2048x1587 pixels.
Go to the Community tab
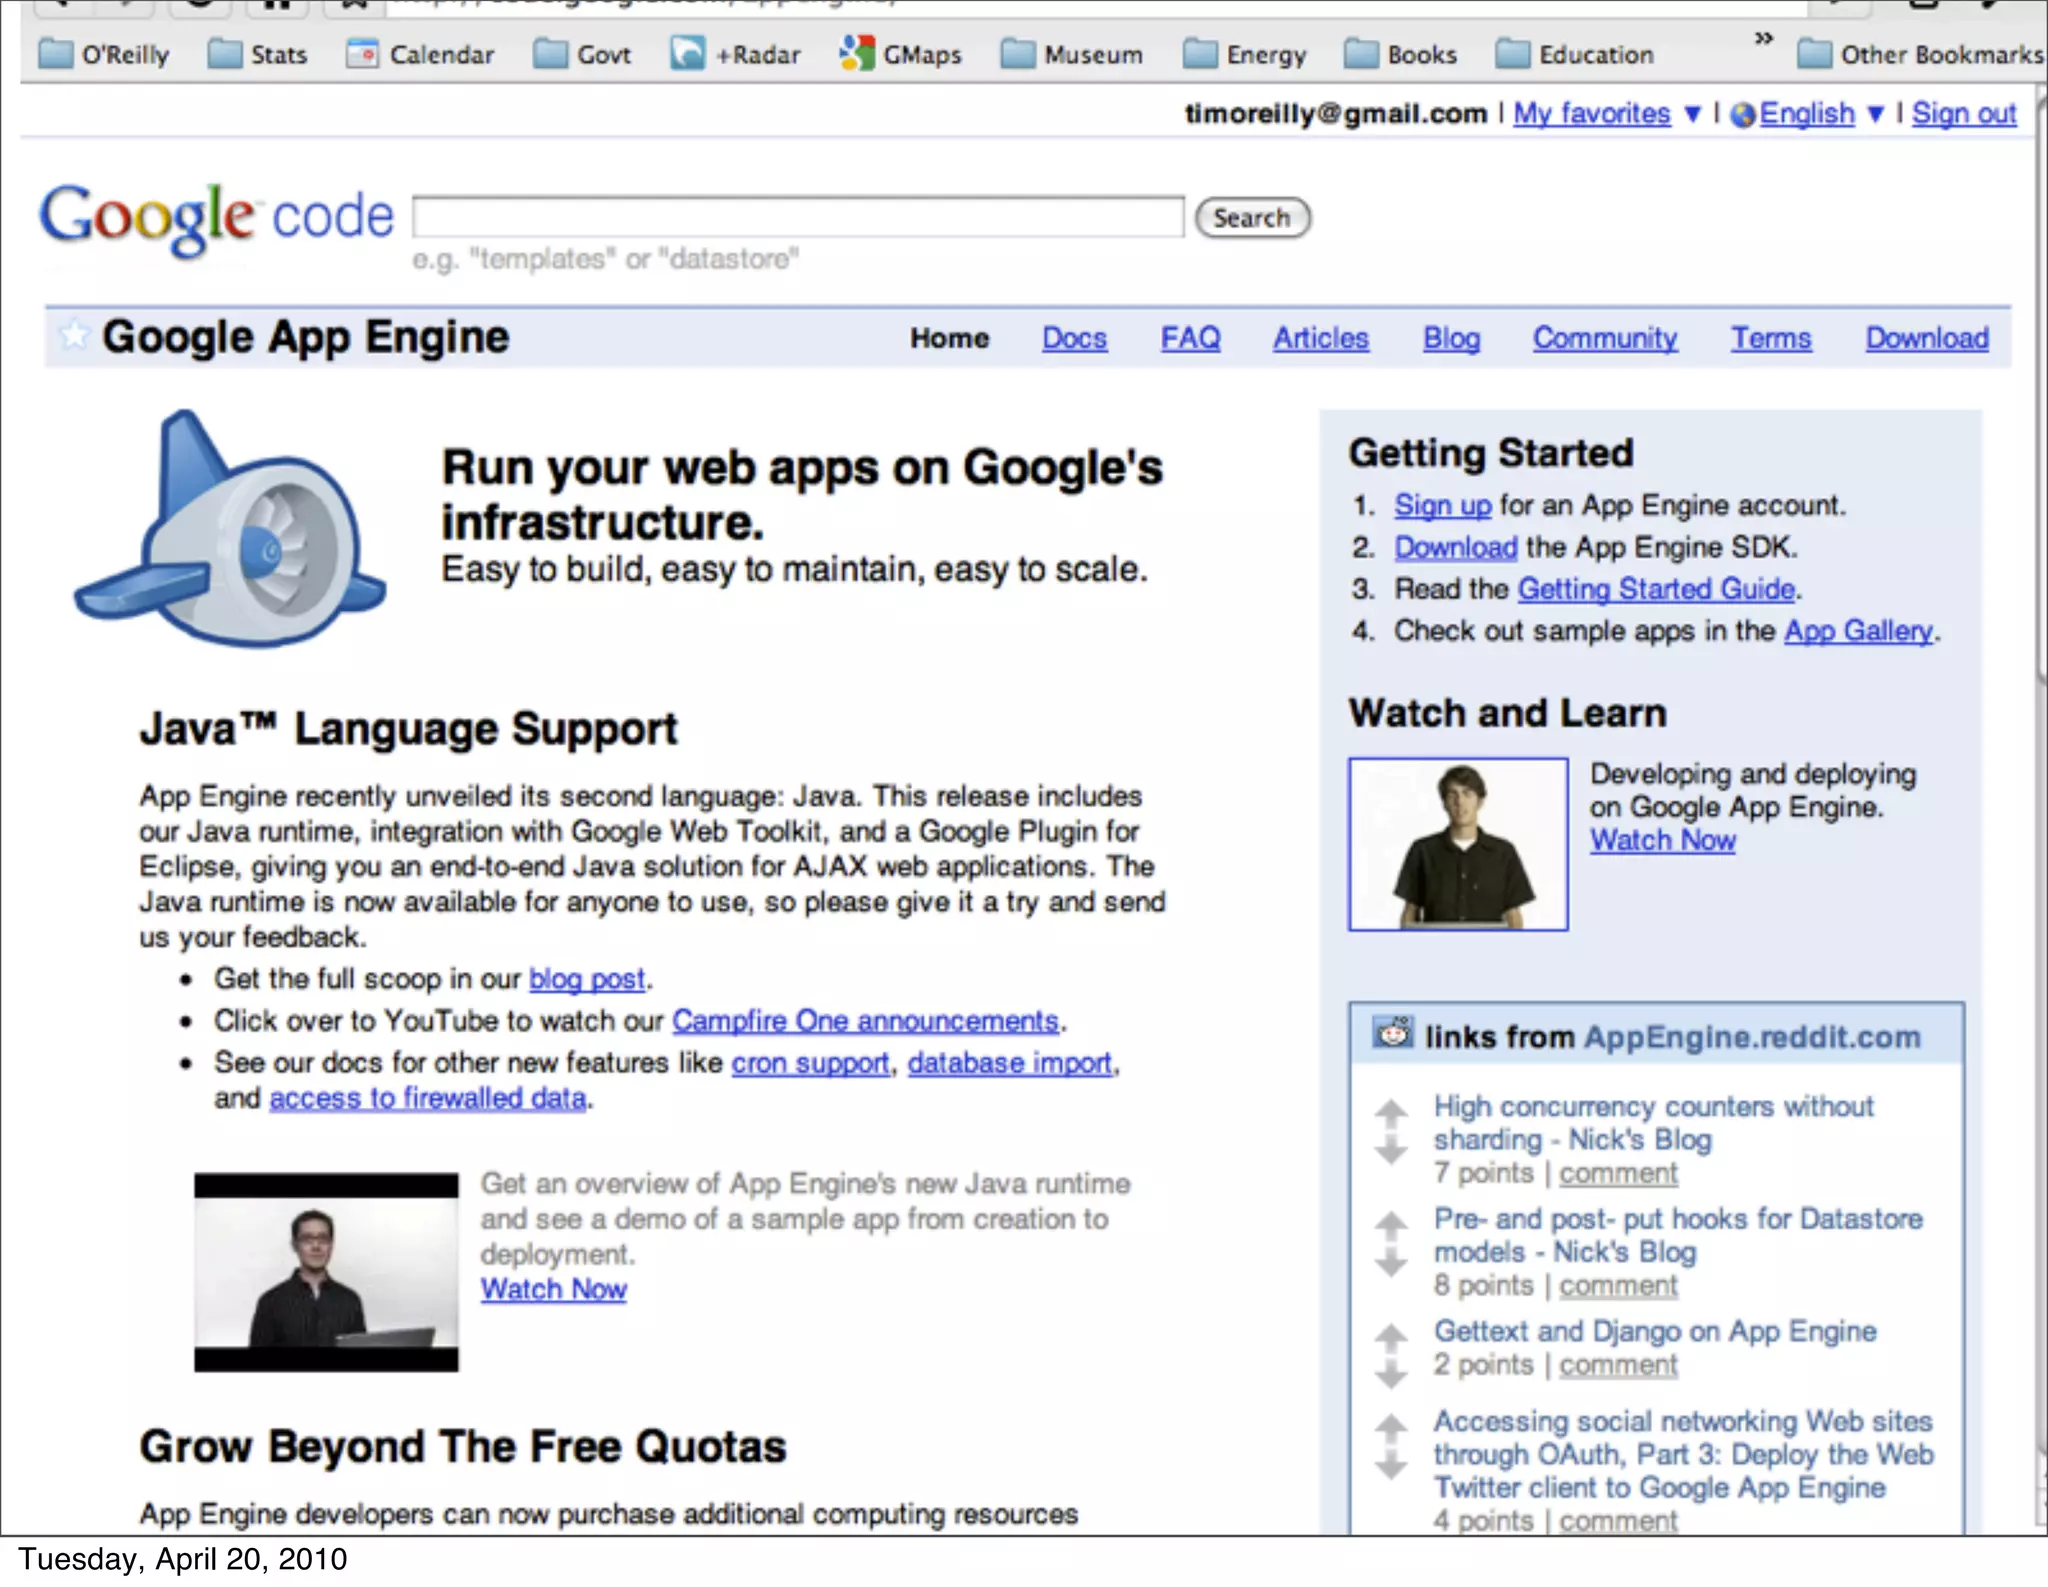(1605, 338)
